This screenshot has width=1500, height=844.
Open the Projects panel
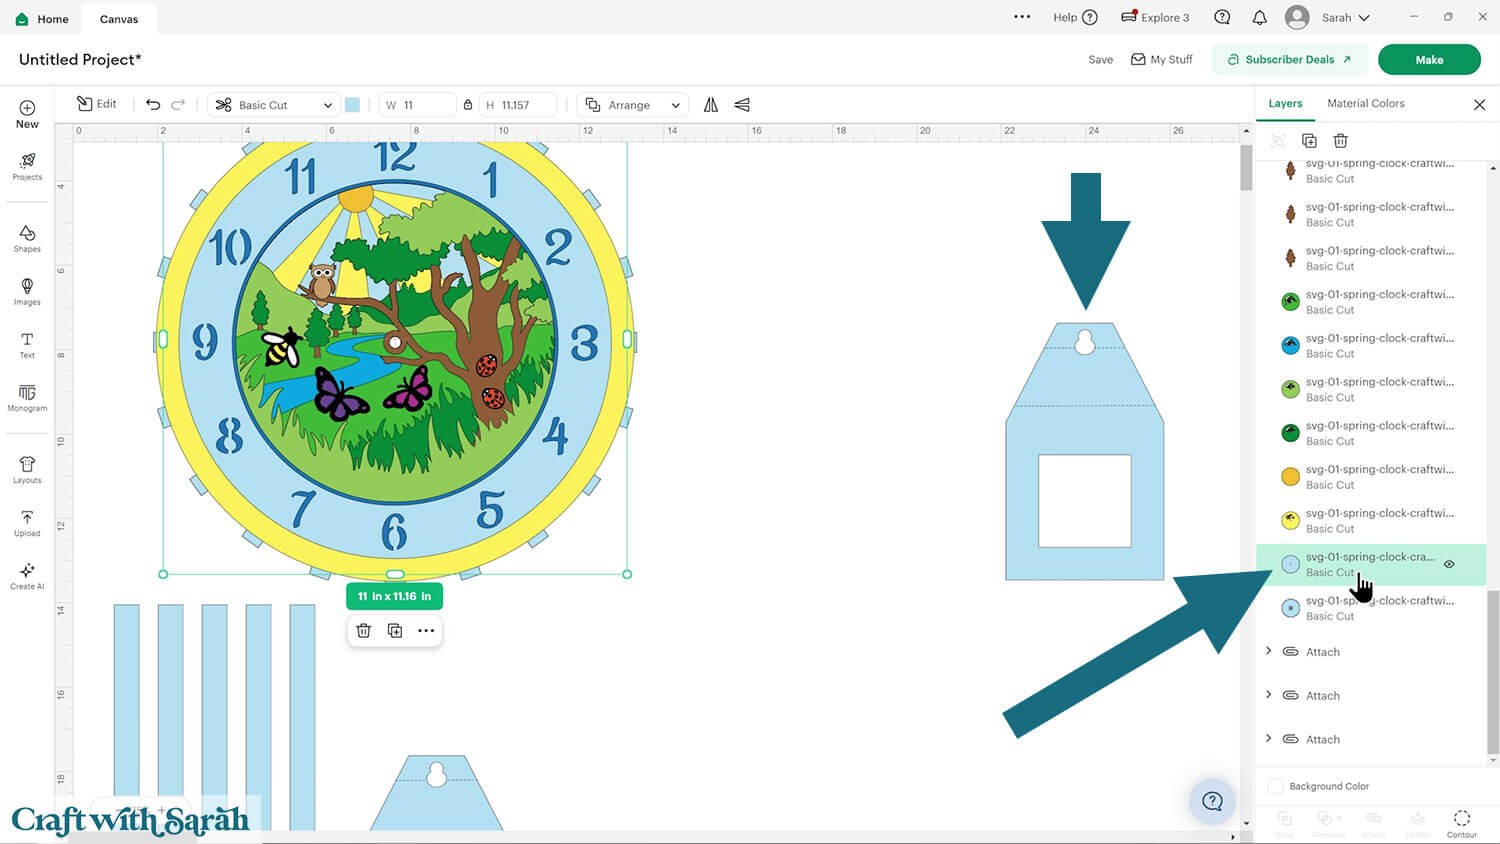click(x=27, y=166)
